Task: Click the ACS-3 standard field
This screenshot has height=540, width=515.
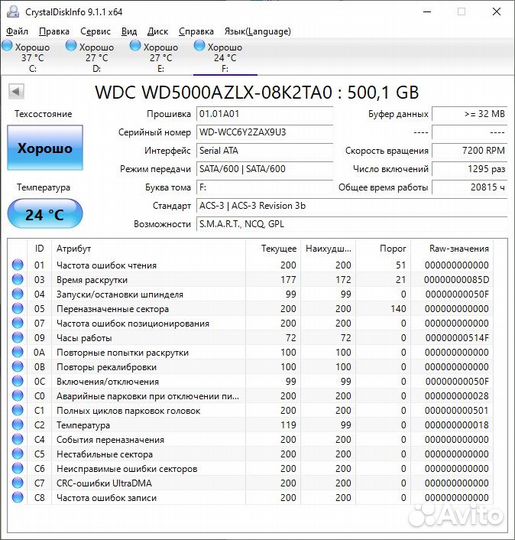Action: (x=352, y=206)
